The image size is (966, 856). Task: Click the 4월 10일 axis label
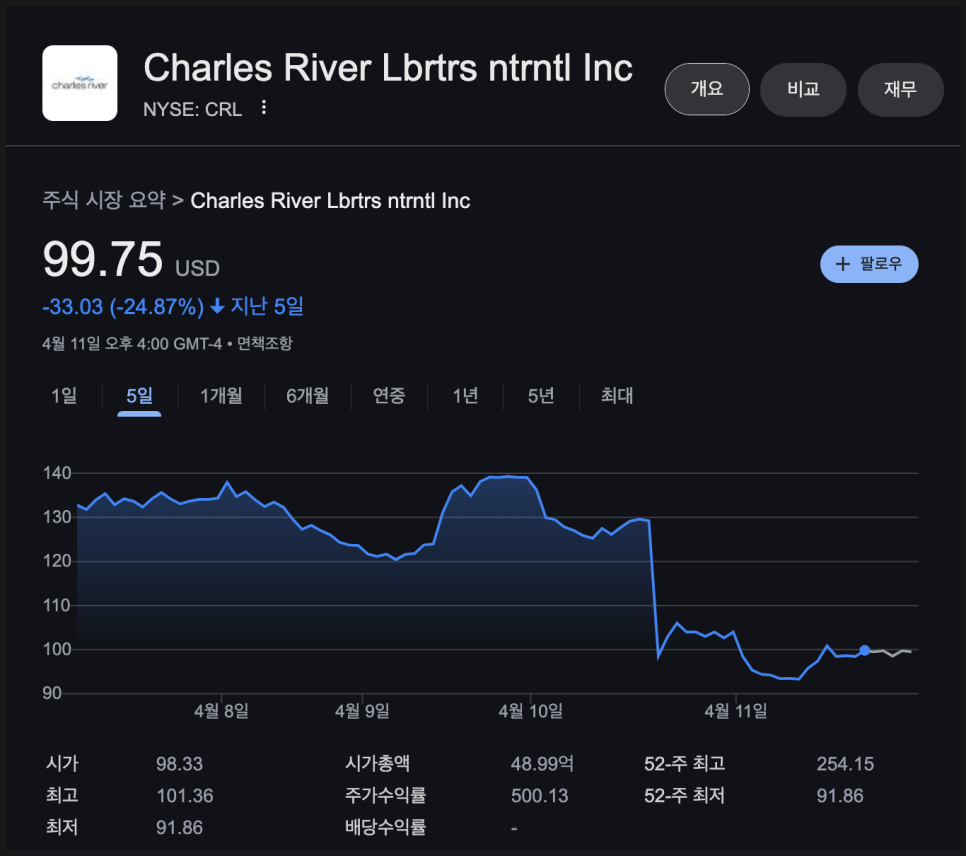530,711
